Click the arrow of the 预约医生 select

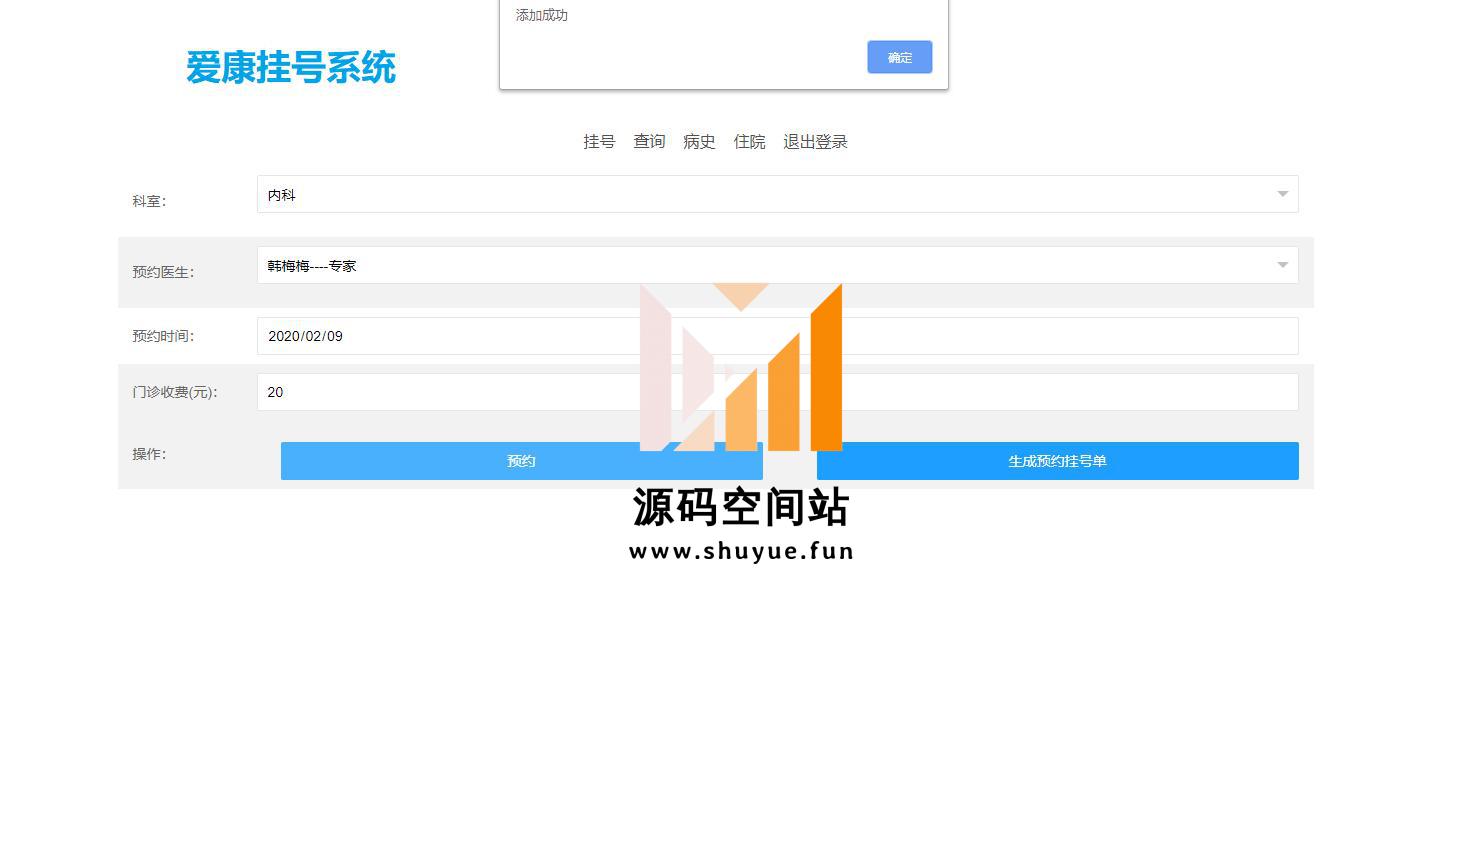pyautogui.click(x=1282, y=265)
